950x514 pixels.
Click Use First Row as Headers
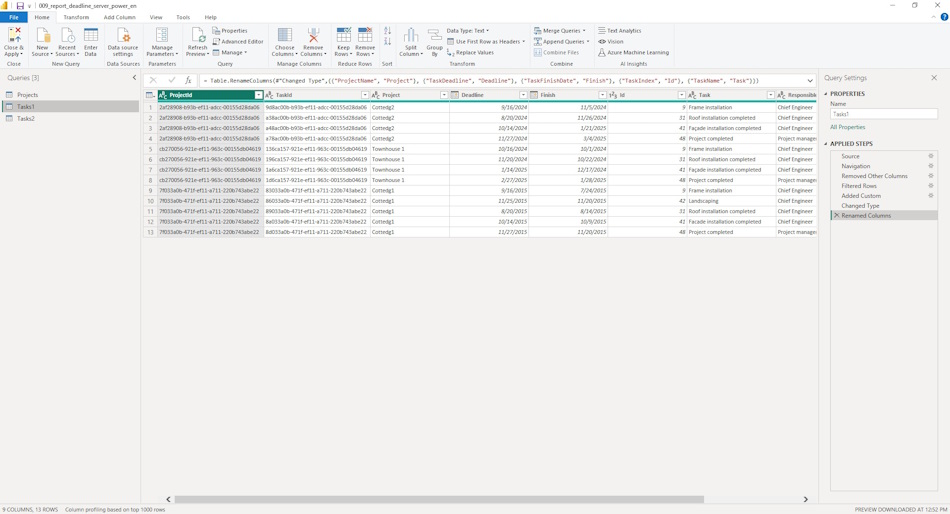pyautogui.click(x=486, y=42)
